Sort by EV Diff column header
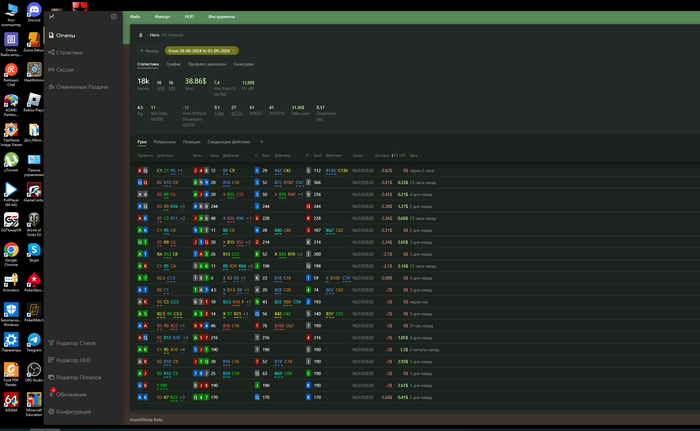This screenshot has height=431, width=700. [399, 155]
